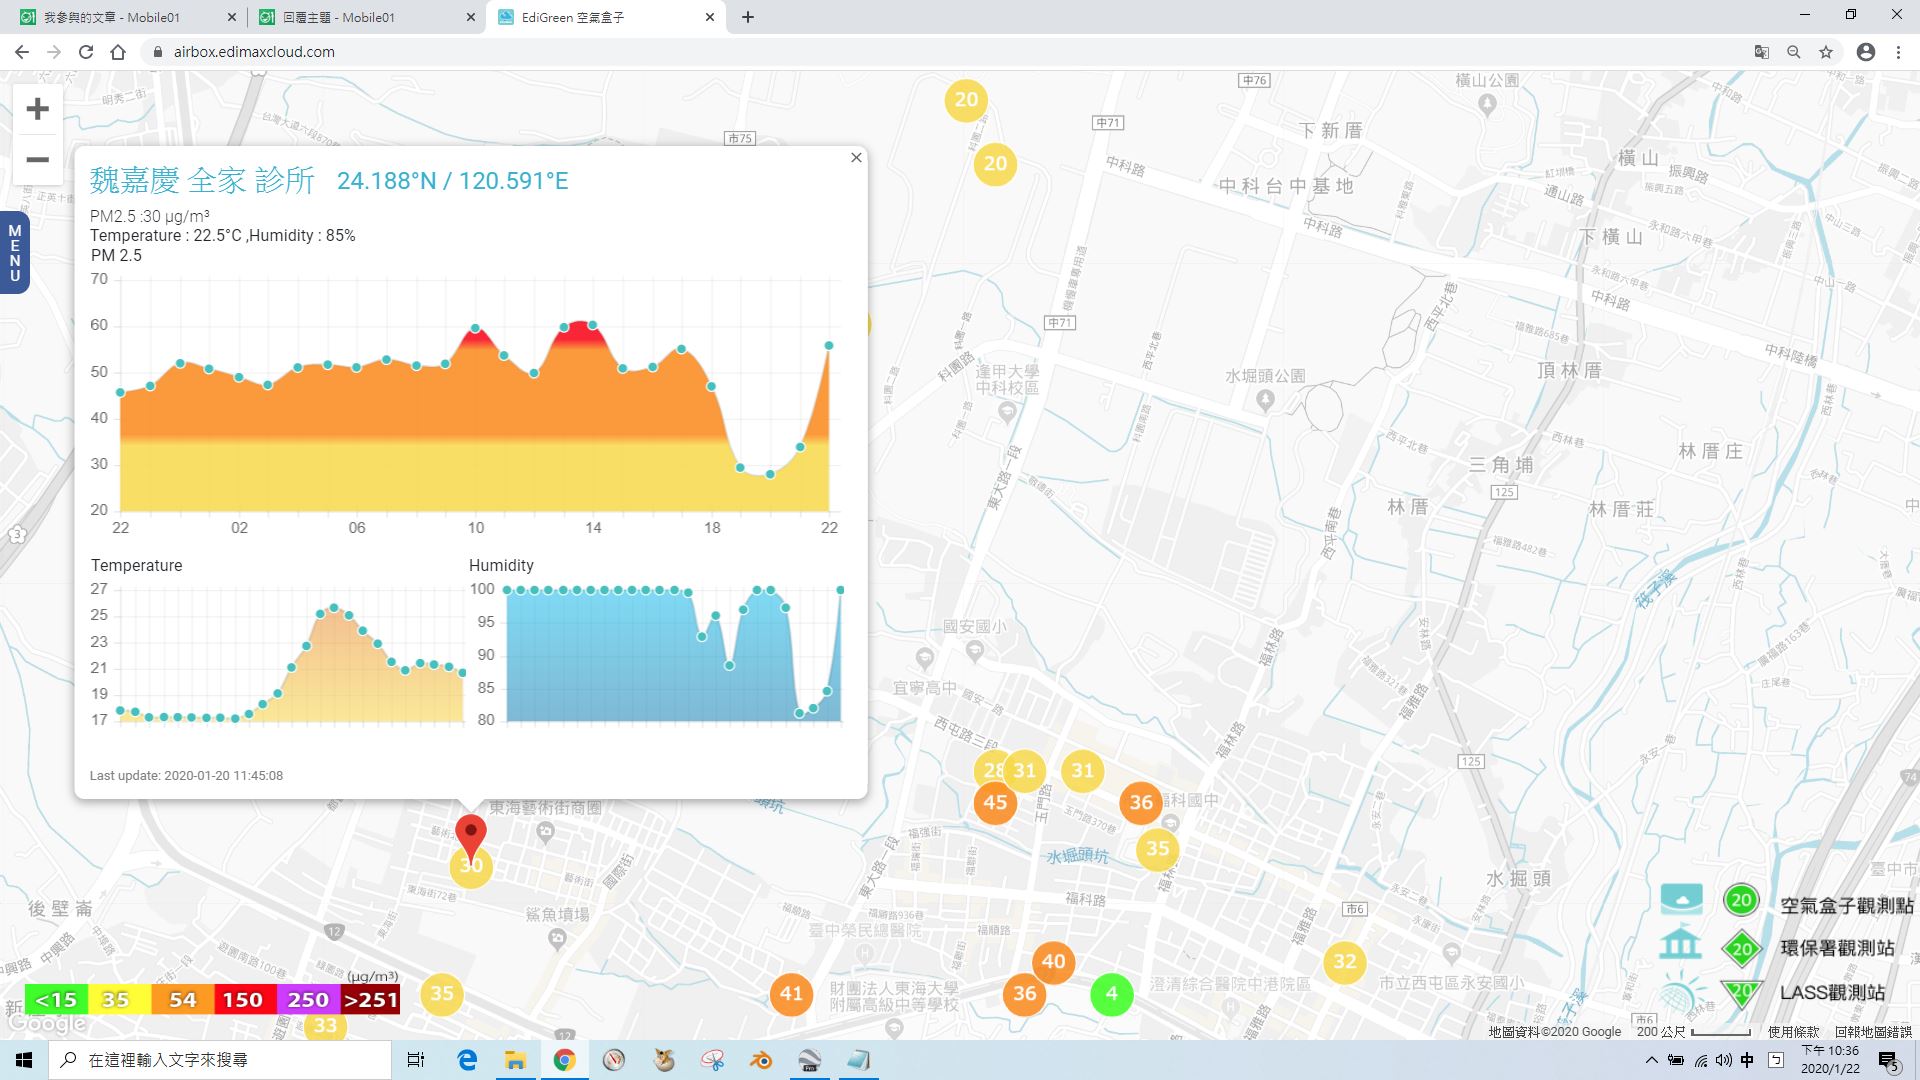
Task: Zoom in the map with plus button
Action: 37,108
